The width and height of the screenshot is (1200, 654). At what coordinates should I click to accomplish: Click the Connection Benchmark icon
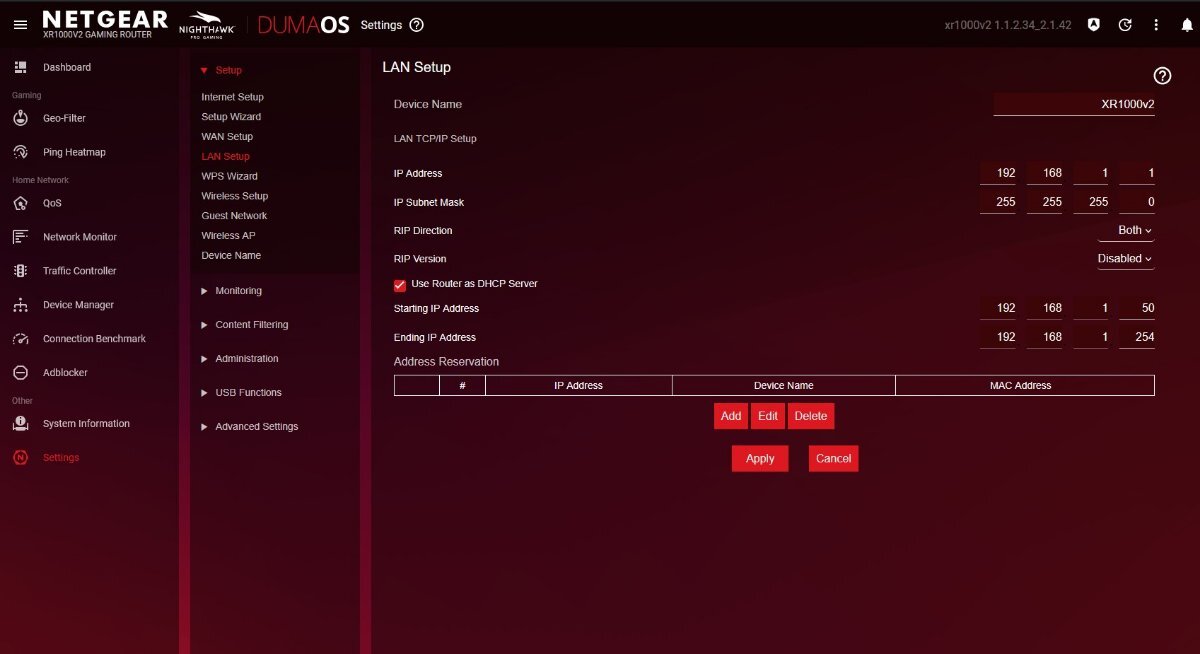tap(20, 339)
